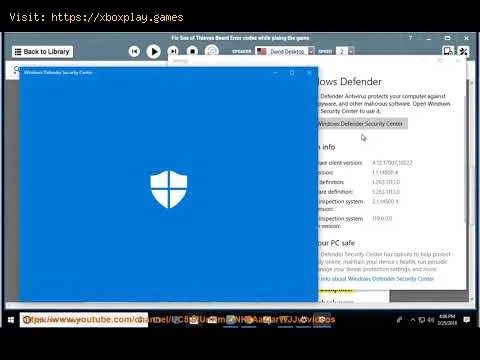Screen dimensions: 480x360
Task: Open the taskbar network icon
Action: (x=422, y=320)
